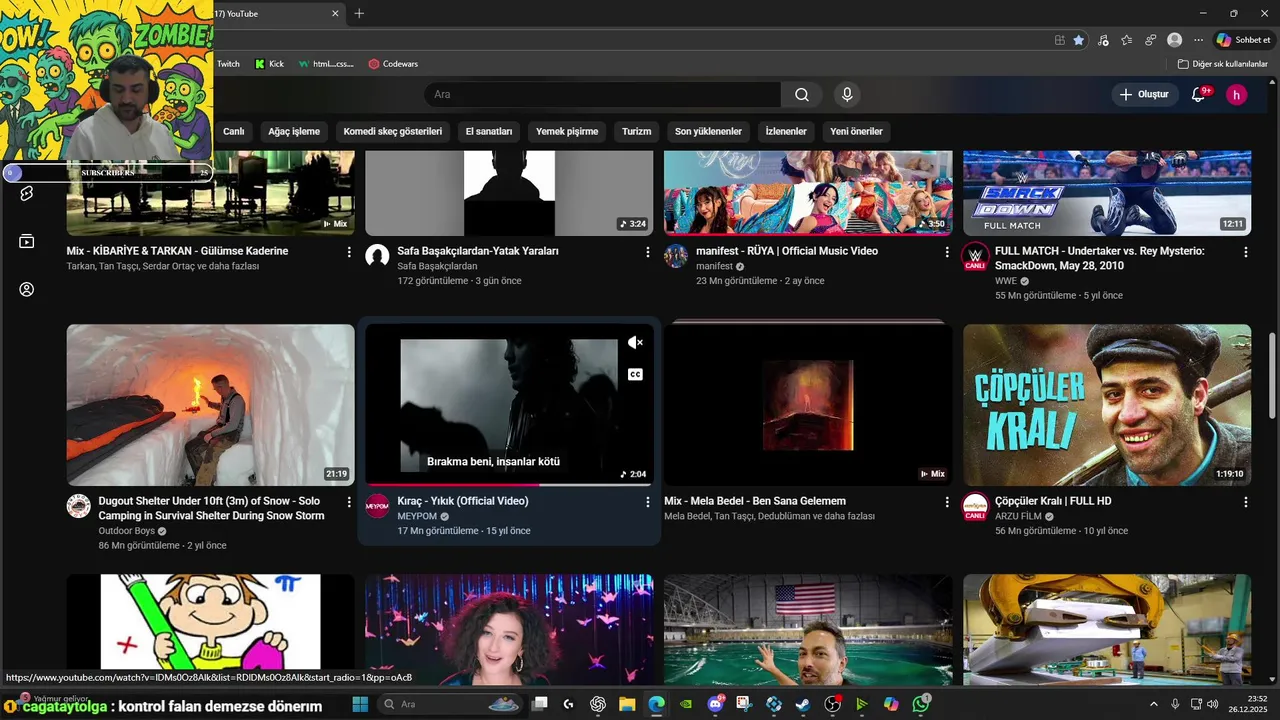Show hidden system tray icons

(1153, 704)
